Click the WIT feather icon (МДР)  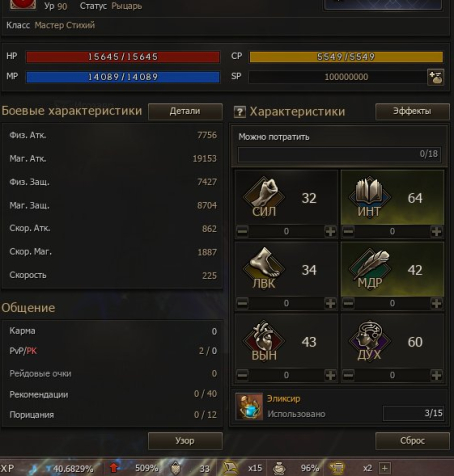point(369,267)
